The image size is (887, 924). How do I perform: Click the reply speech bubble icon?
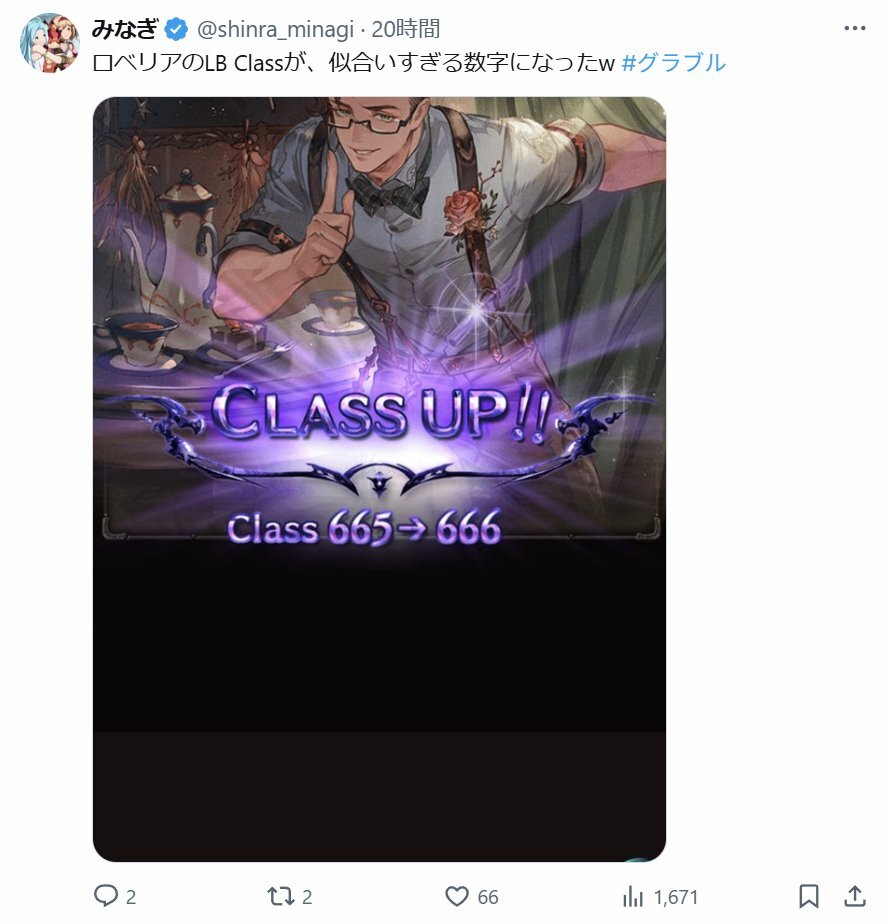tap(106, 896)
